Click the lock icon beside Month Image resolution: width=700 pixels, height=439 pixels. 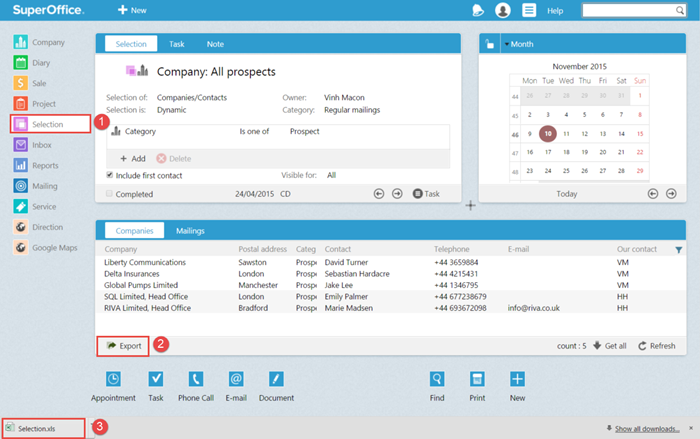click(x=490, y=44)
